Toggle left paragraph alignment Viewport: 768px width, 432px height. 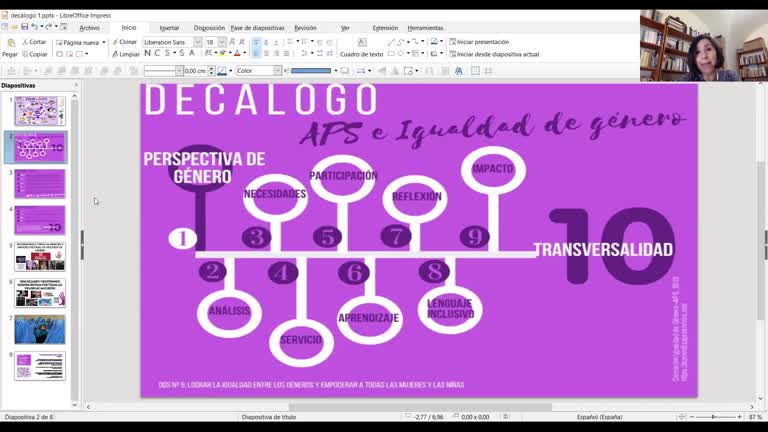point(256,53)
